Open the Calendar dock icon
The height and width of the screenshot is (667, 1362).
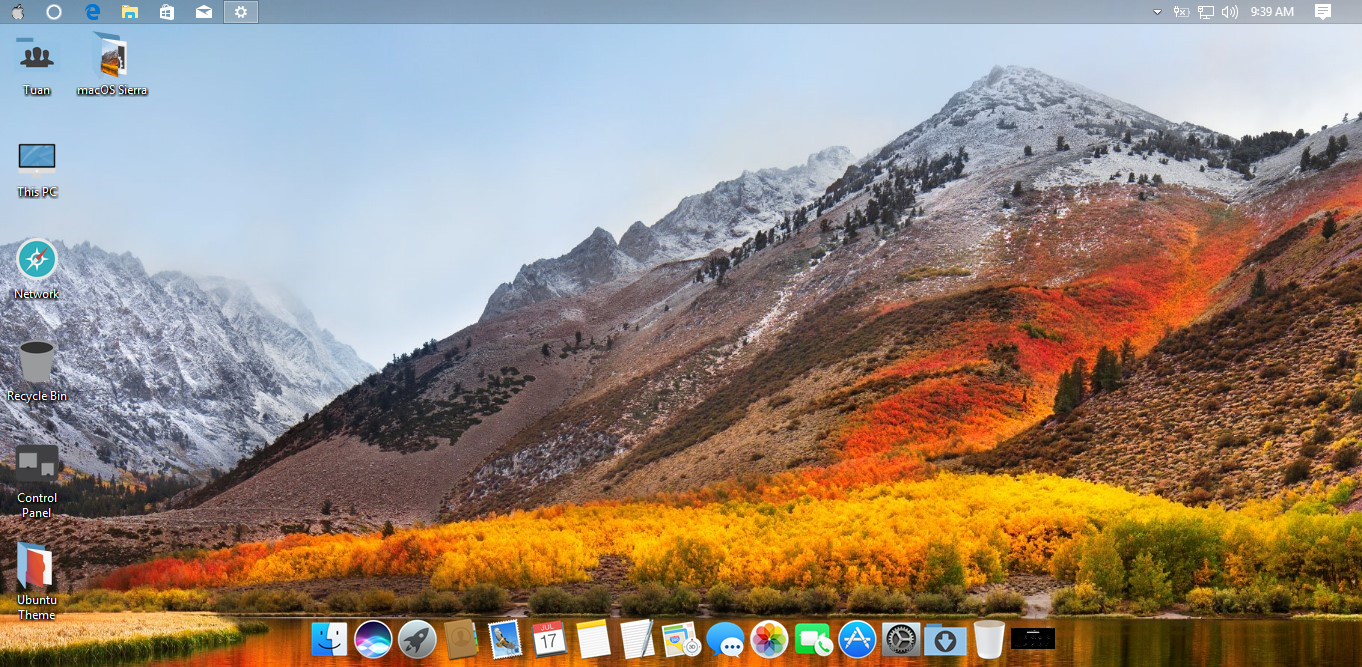click(x=549, y=639)
